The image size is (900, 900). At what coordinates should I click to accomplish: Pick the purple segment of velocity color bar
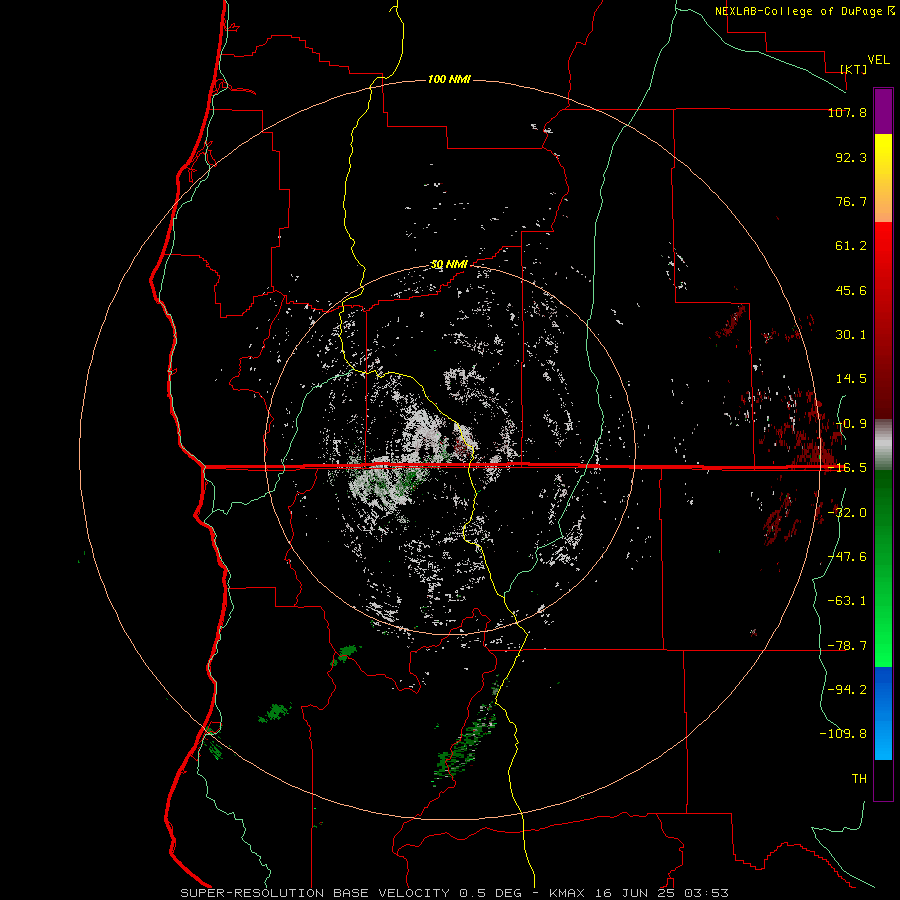(883, 111)
